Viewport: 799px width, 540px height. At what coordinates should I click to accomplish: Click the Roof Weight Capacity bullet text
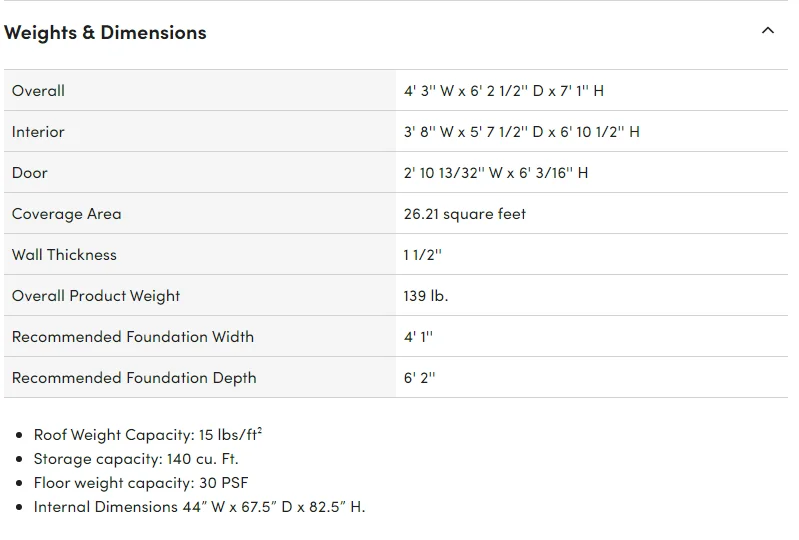(148, 434)
